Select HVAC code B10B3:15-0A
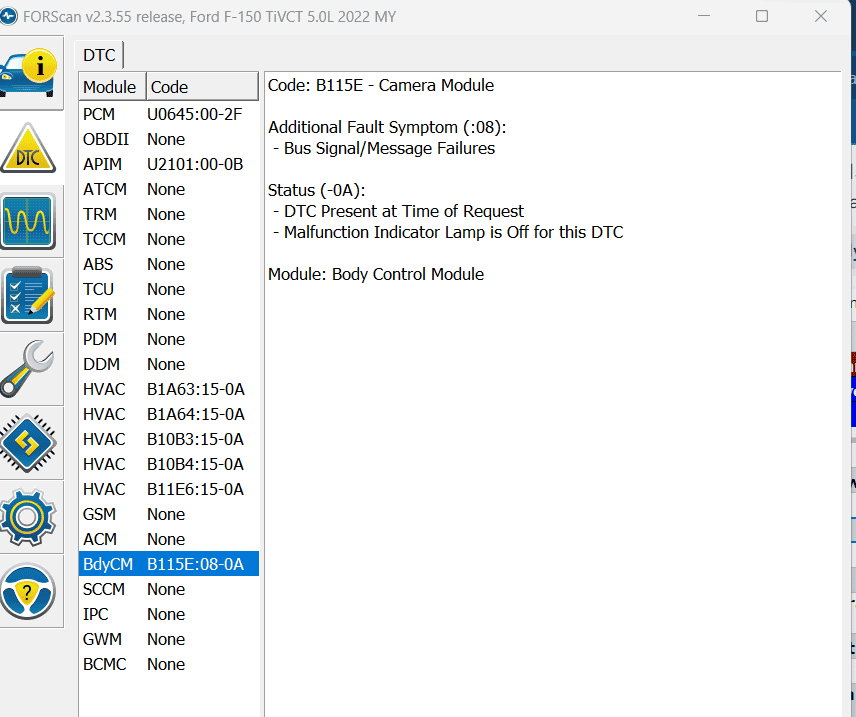856x717 pixels. (169, 440)
